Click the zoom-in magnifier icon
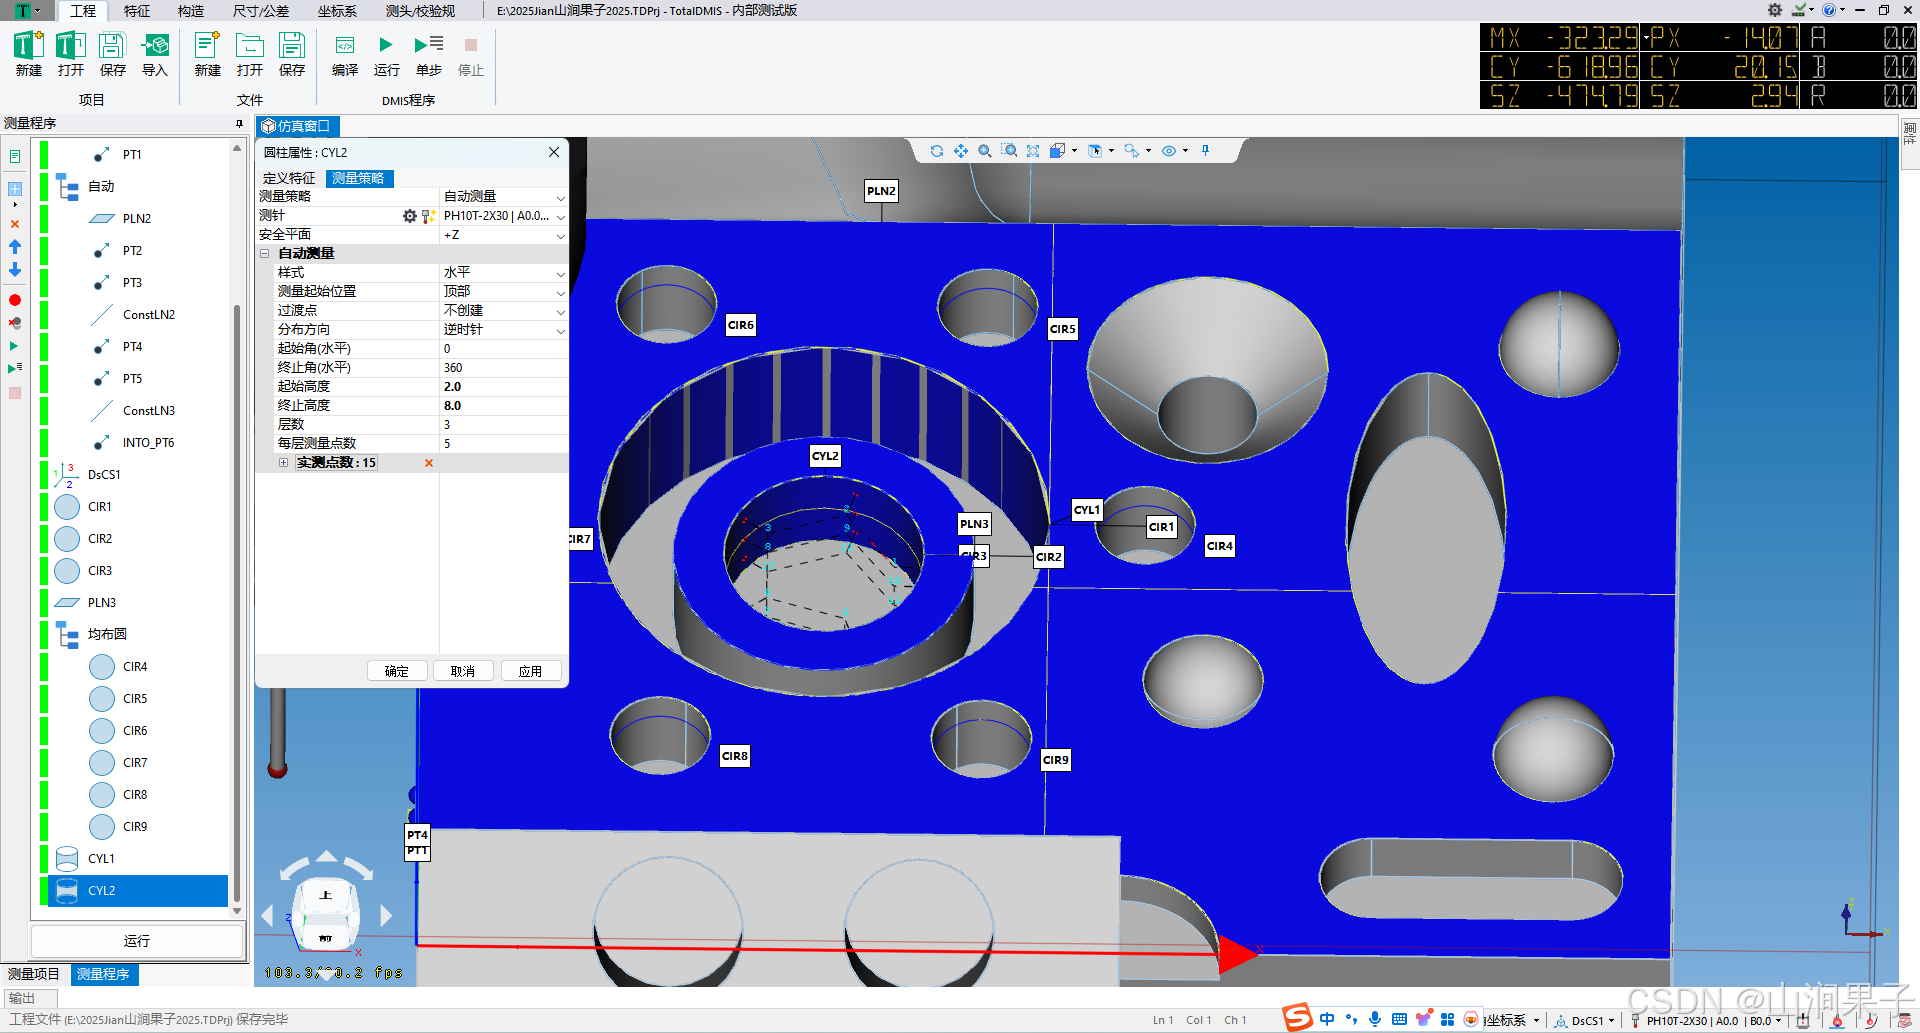 985,151
